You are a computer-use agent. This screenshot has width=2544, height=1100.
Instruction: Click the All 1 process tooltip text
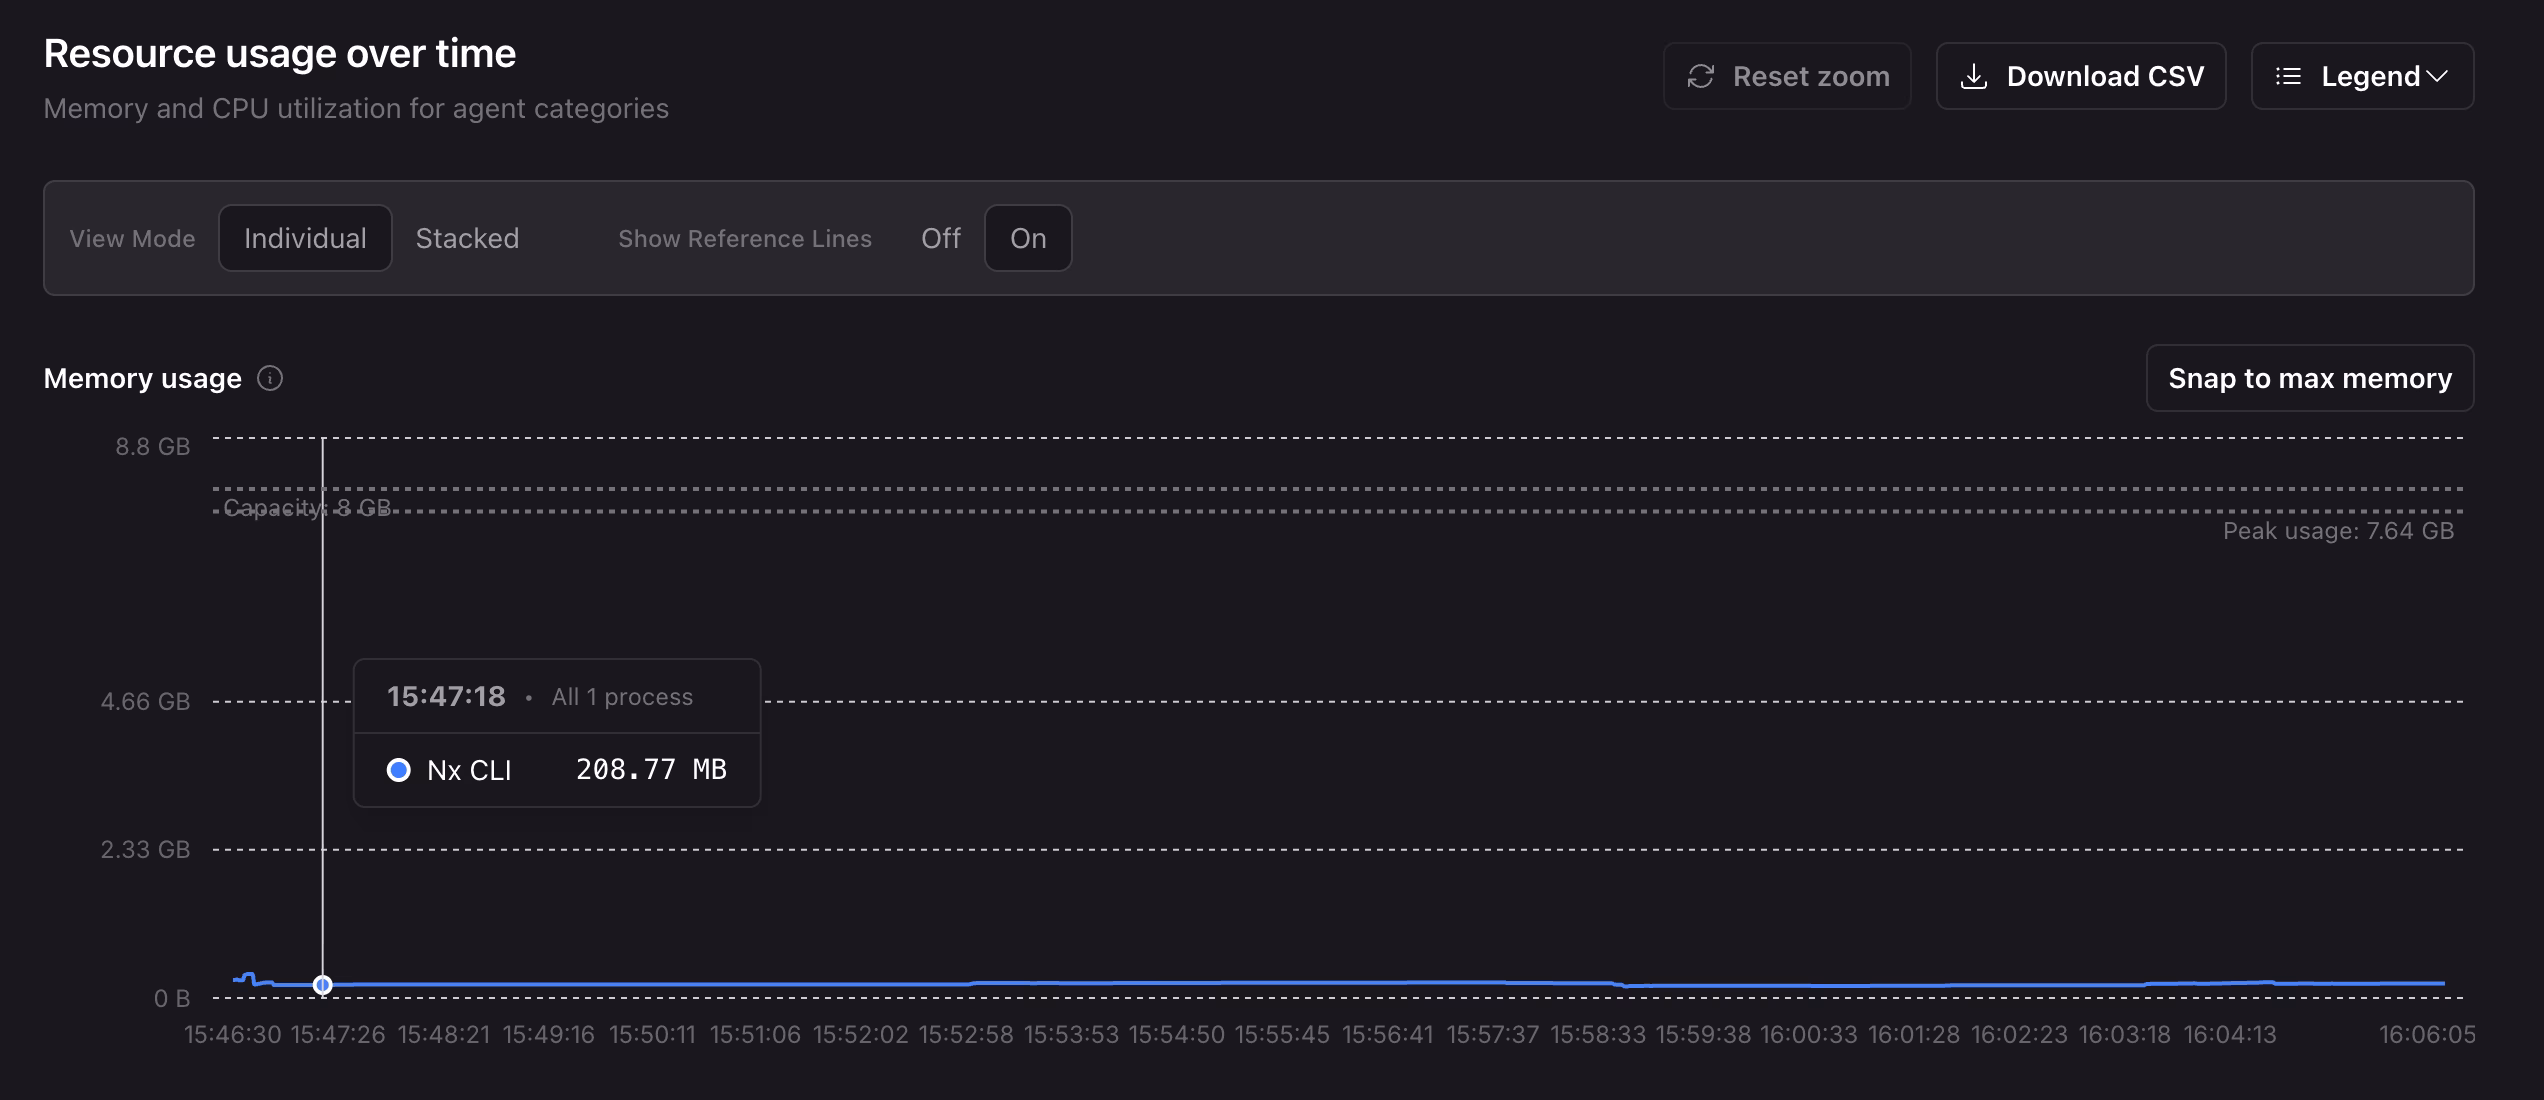622,697
